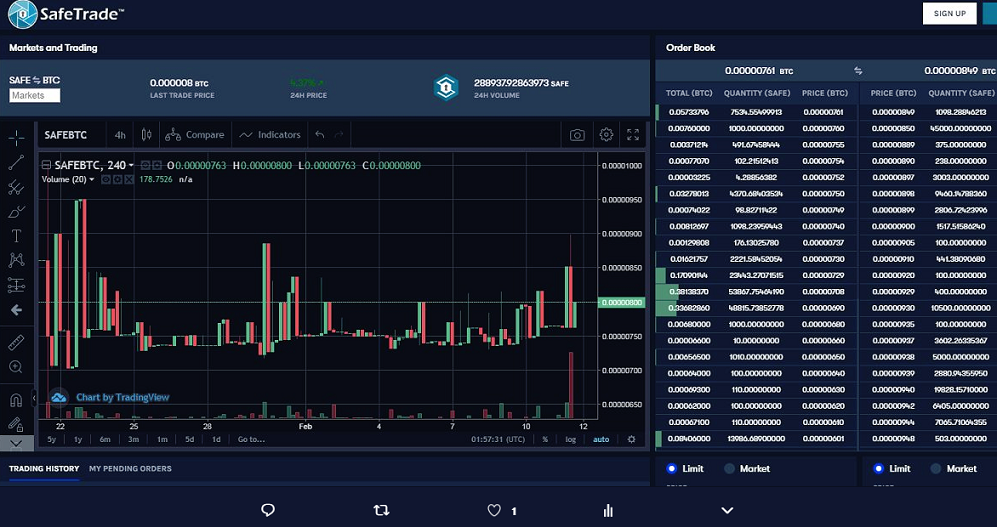Screen dimensions: 997x527
Task: Open the Volume (20) dropdown arrow
Action: (92, 180)
